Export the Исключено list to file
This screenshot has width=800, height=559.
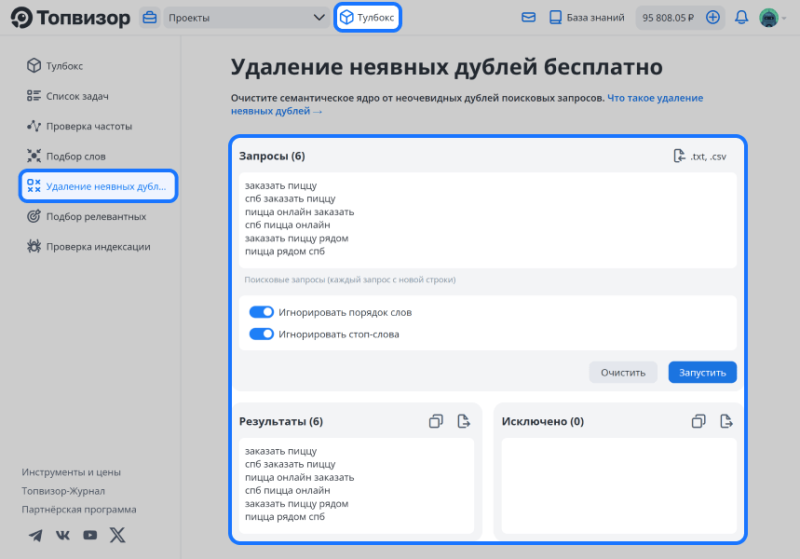tap(726, 421)
